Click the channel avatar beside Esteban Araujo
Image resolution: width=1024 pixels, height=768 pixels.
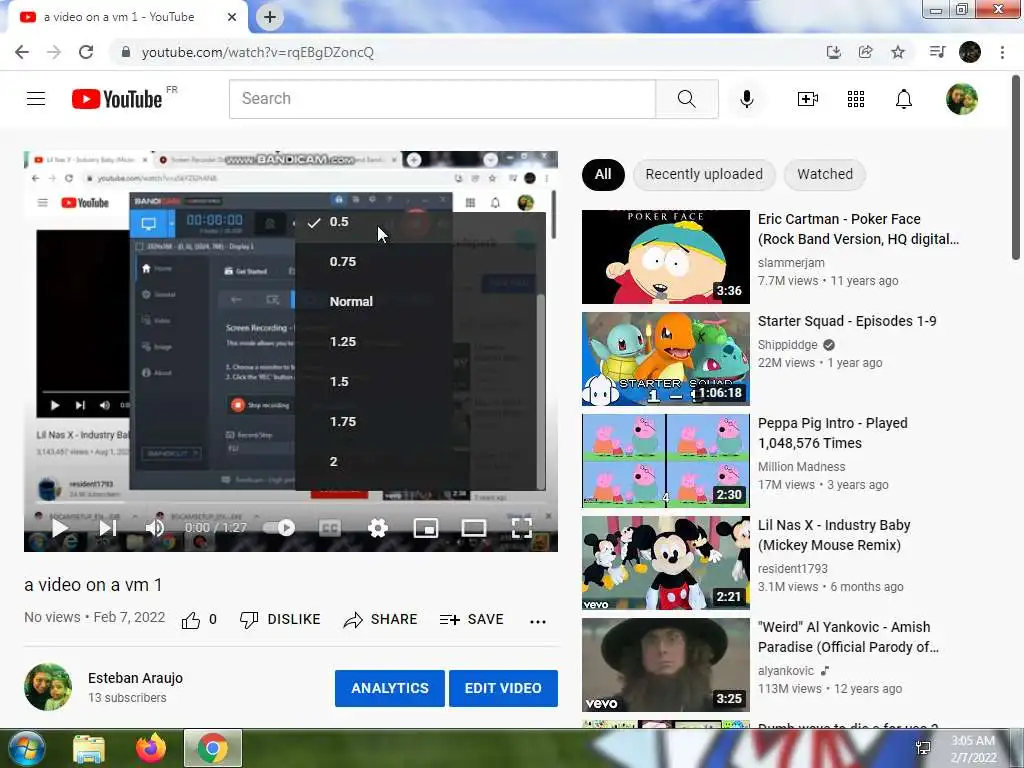click(48, 687)
